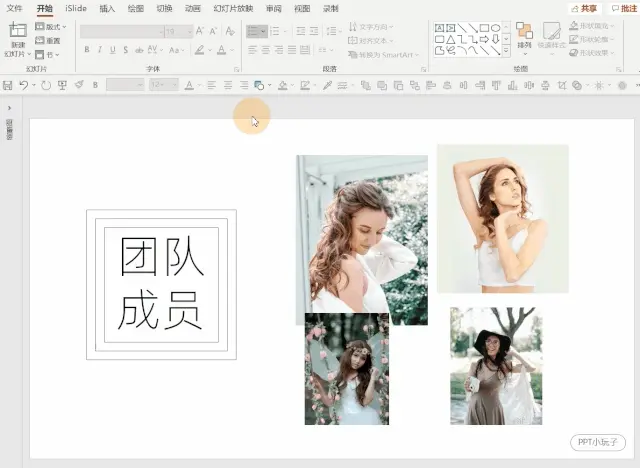Image resolution: width=640 pixels, height=468 pixels.
Task: Click the Redo icon
Action: point(46,85)
